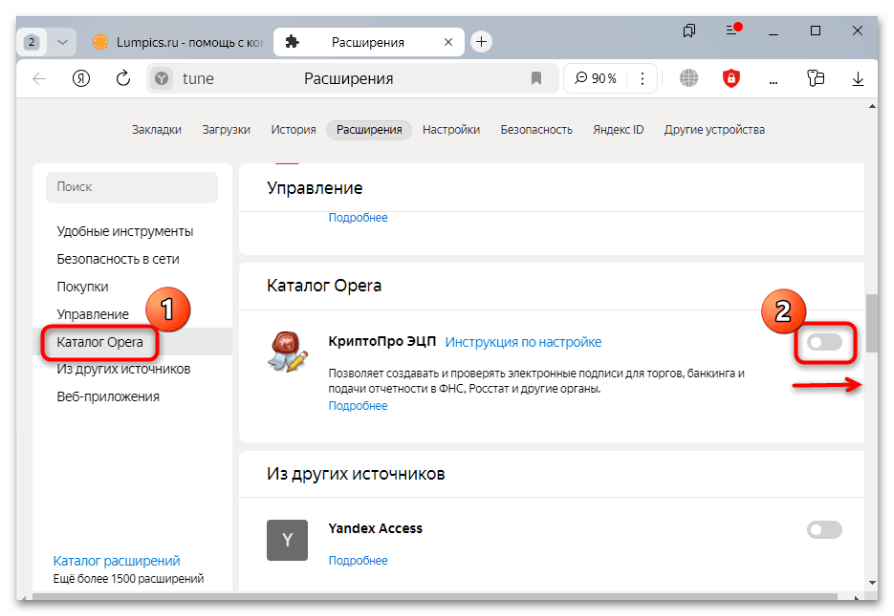Click Подробнее under Управление section
The height and width of the screenshot is (616, 894).
[358, 217]
